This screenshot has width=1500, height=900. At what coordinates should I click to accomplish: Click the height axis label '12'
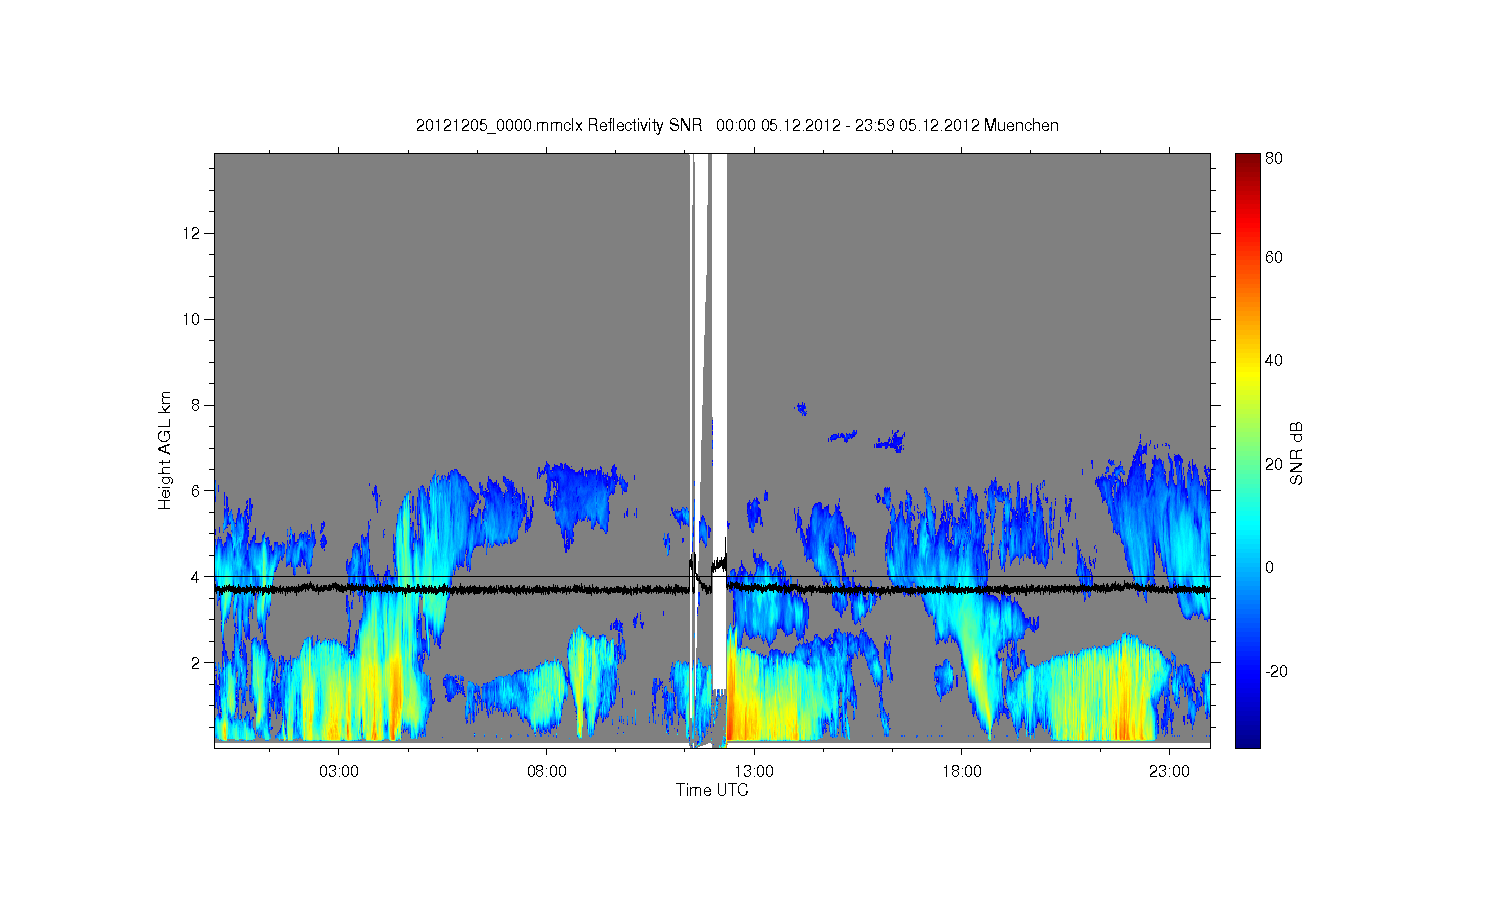[x=194, y=233]
